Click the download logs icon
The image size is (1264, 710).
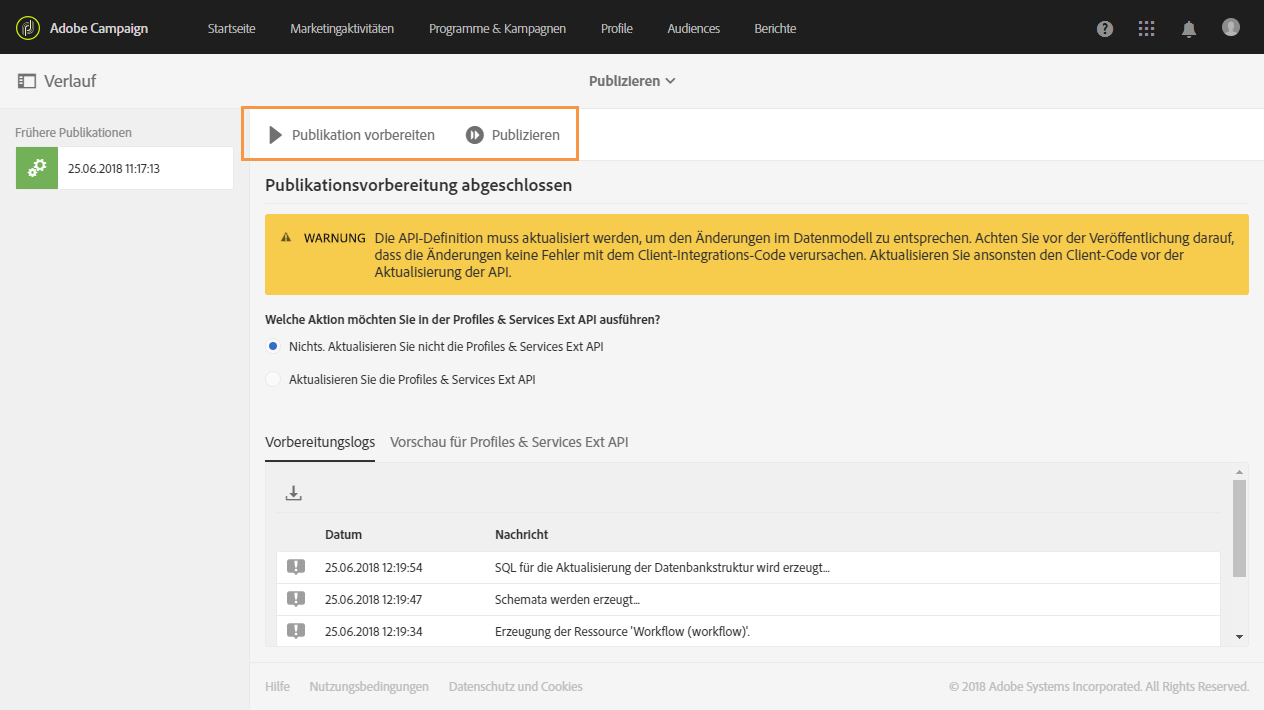tap(293, 493)
